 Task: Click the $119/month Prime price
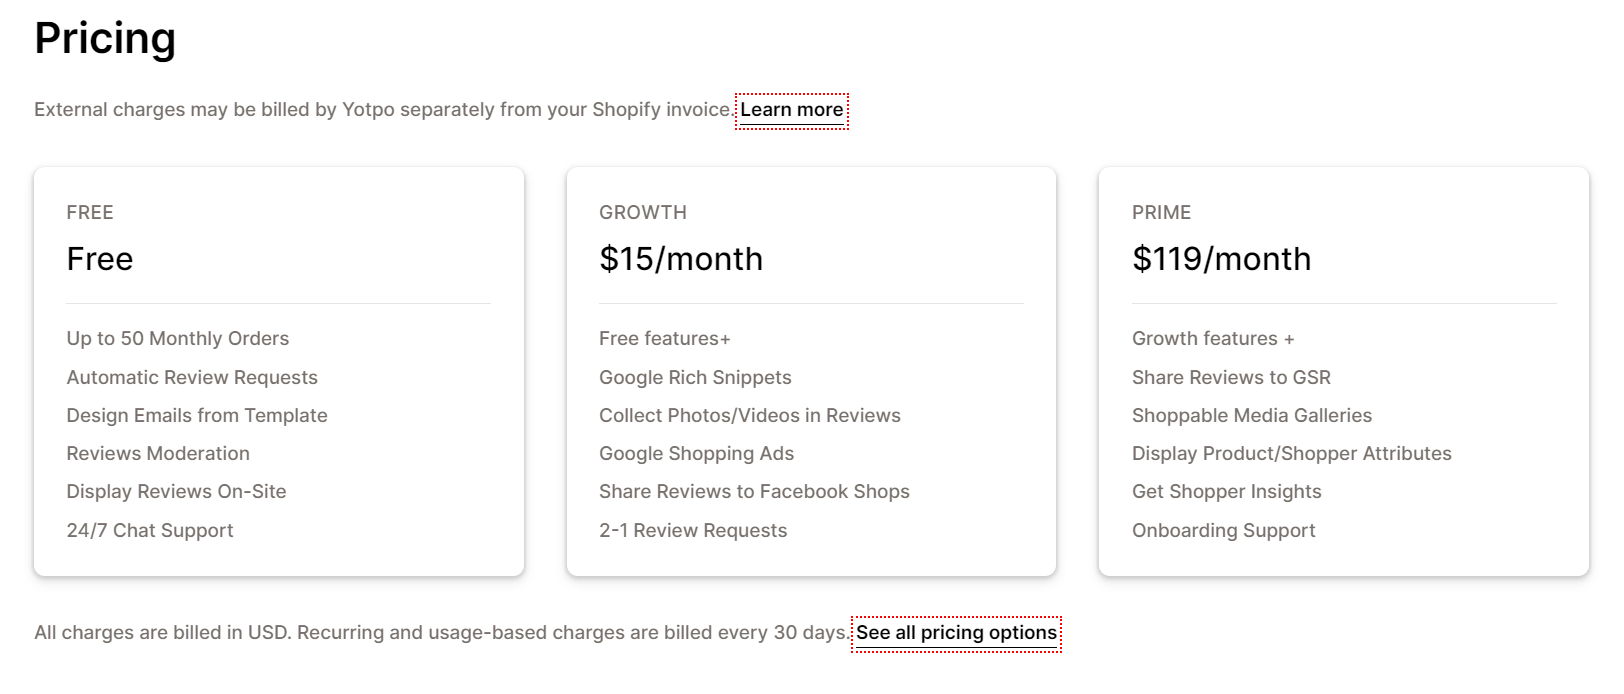click(1221, 259)
